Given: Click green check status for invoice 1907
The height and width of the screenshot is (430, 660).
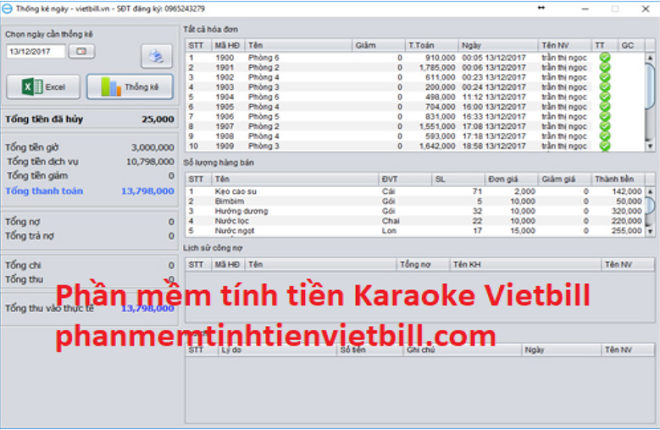Looking at the screenshot, I should click(x=605, y=126).
